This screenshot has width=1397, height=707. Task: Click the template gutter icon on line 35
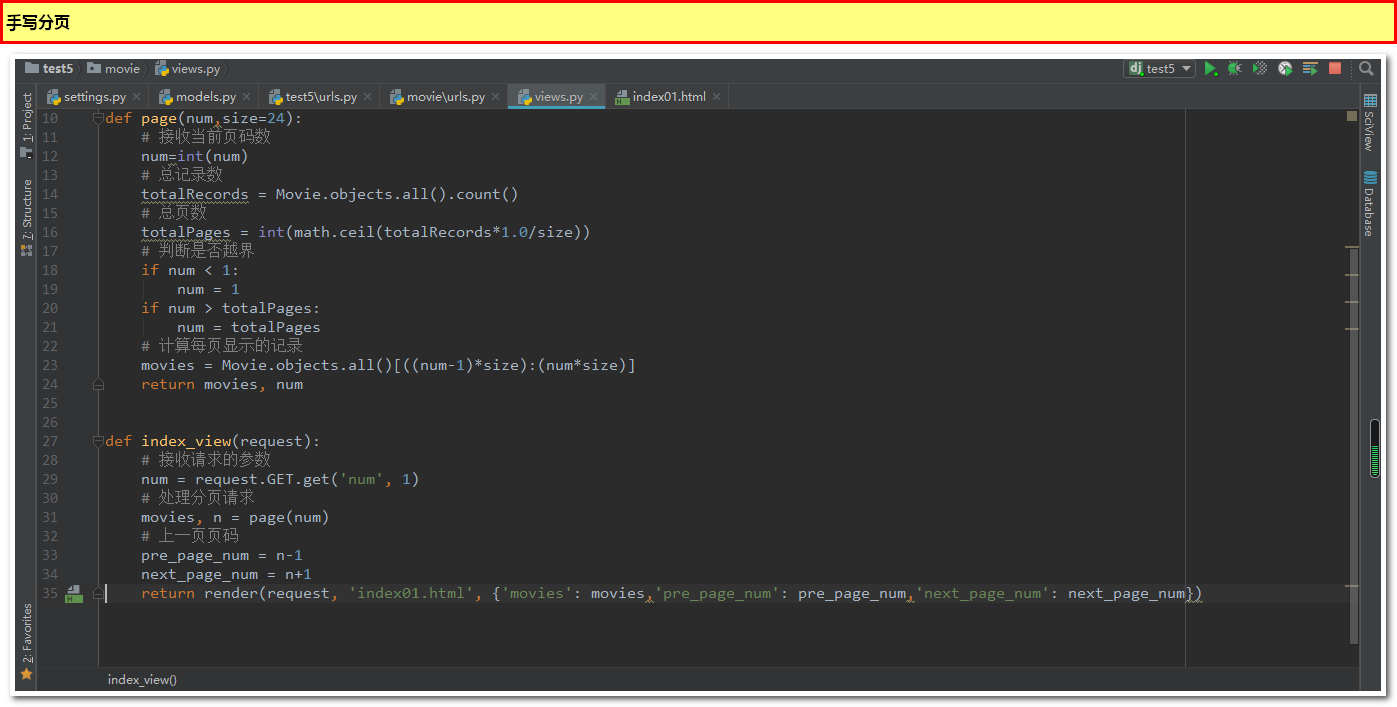(74, 594)
